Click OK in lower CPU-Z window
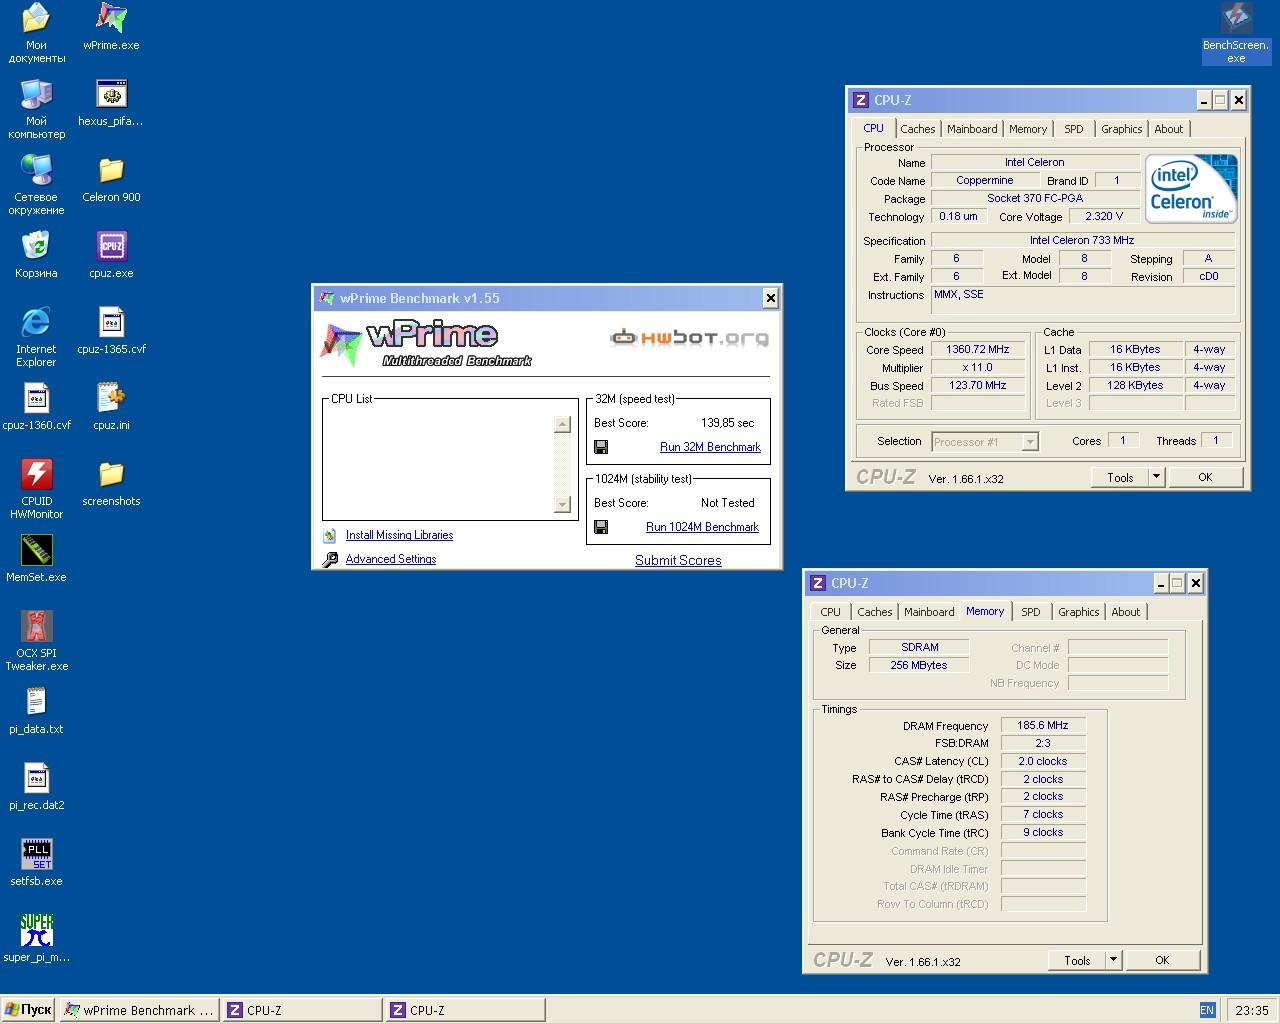1280x1024 pixels. pos(1162,960)
